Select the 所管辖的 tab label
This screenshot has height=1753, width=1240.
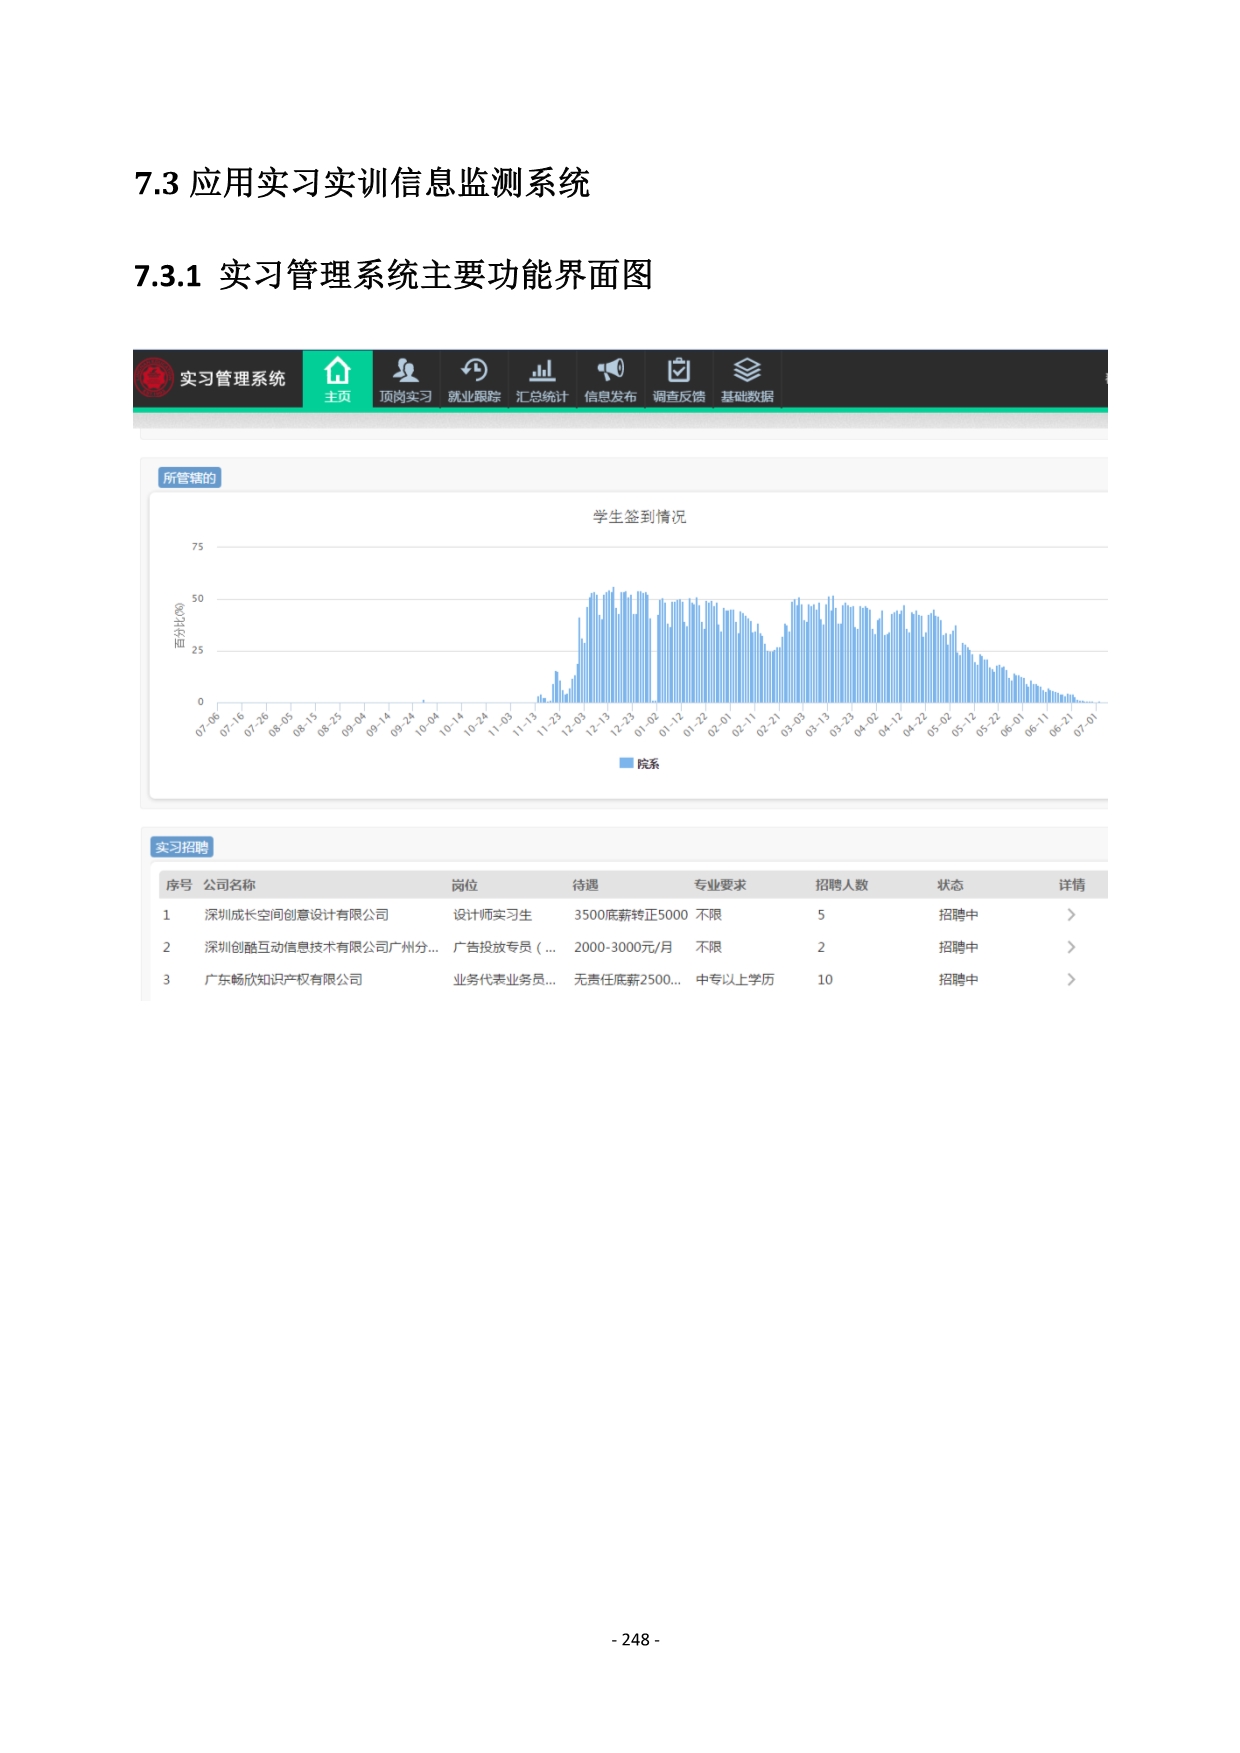(x=189, y=478)
